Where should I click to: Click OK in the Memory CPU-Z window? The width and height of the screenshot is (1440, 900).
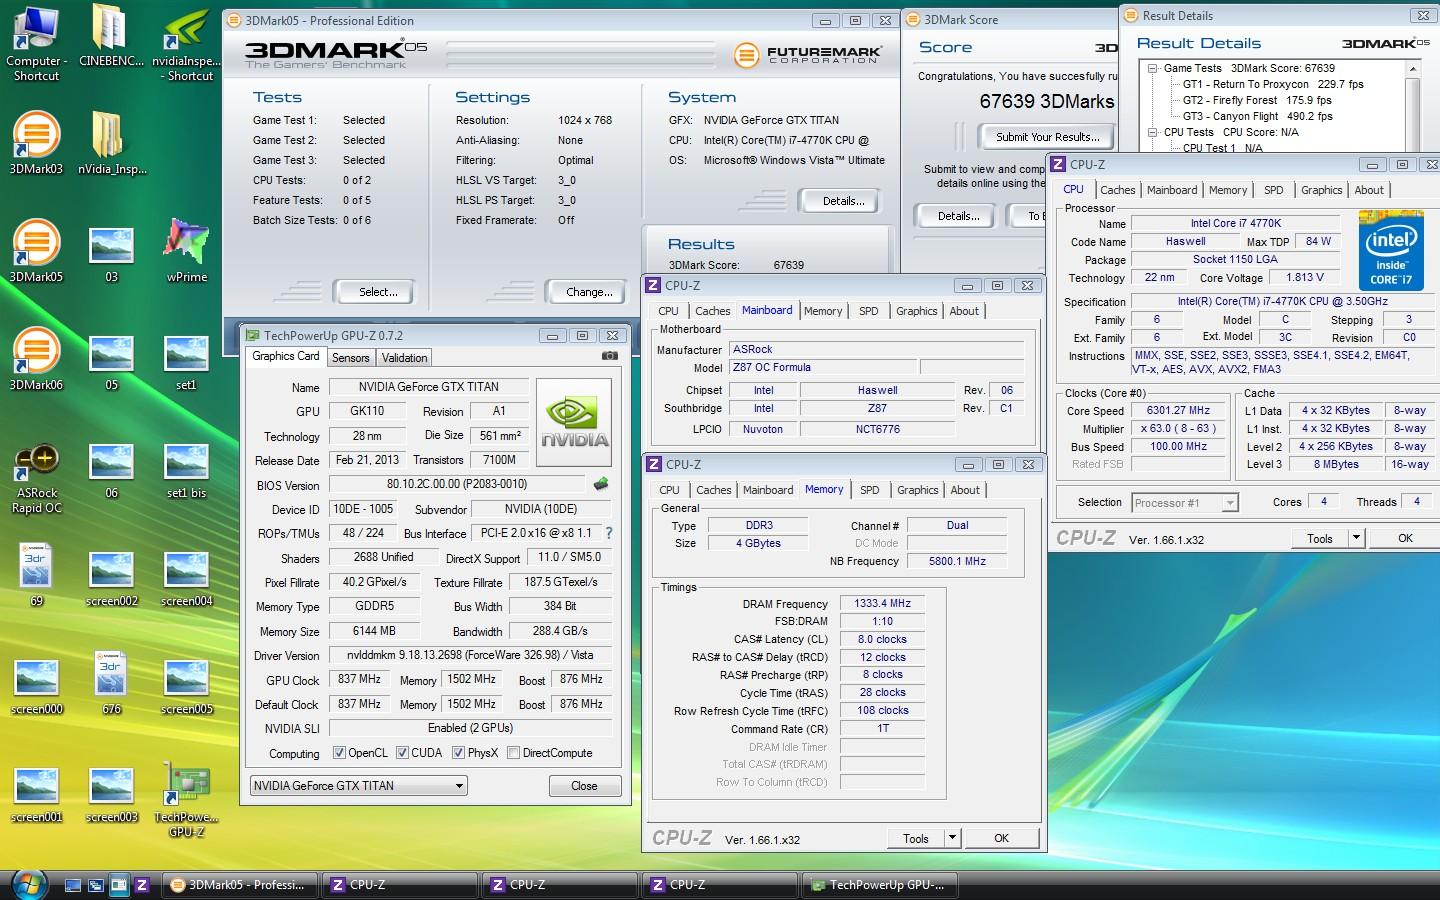tap(1001, 838)
